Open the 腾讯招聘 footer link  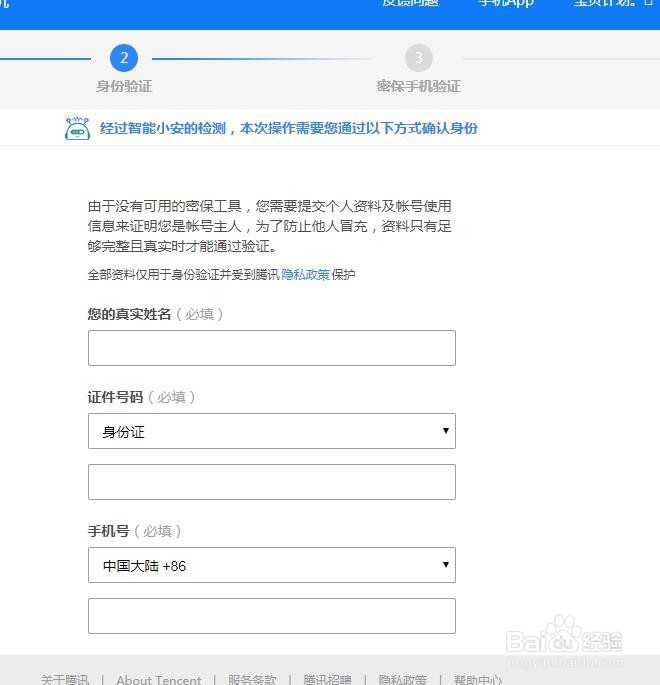[x=327, y=680]
